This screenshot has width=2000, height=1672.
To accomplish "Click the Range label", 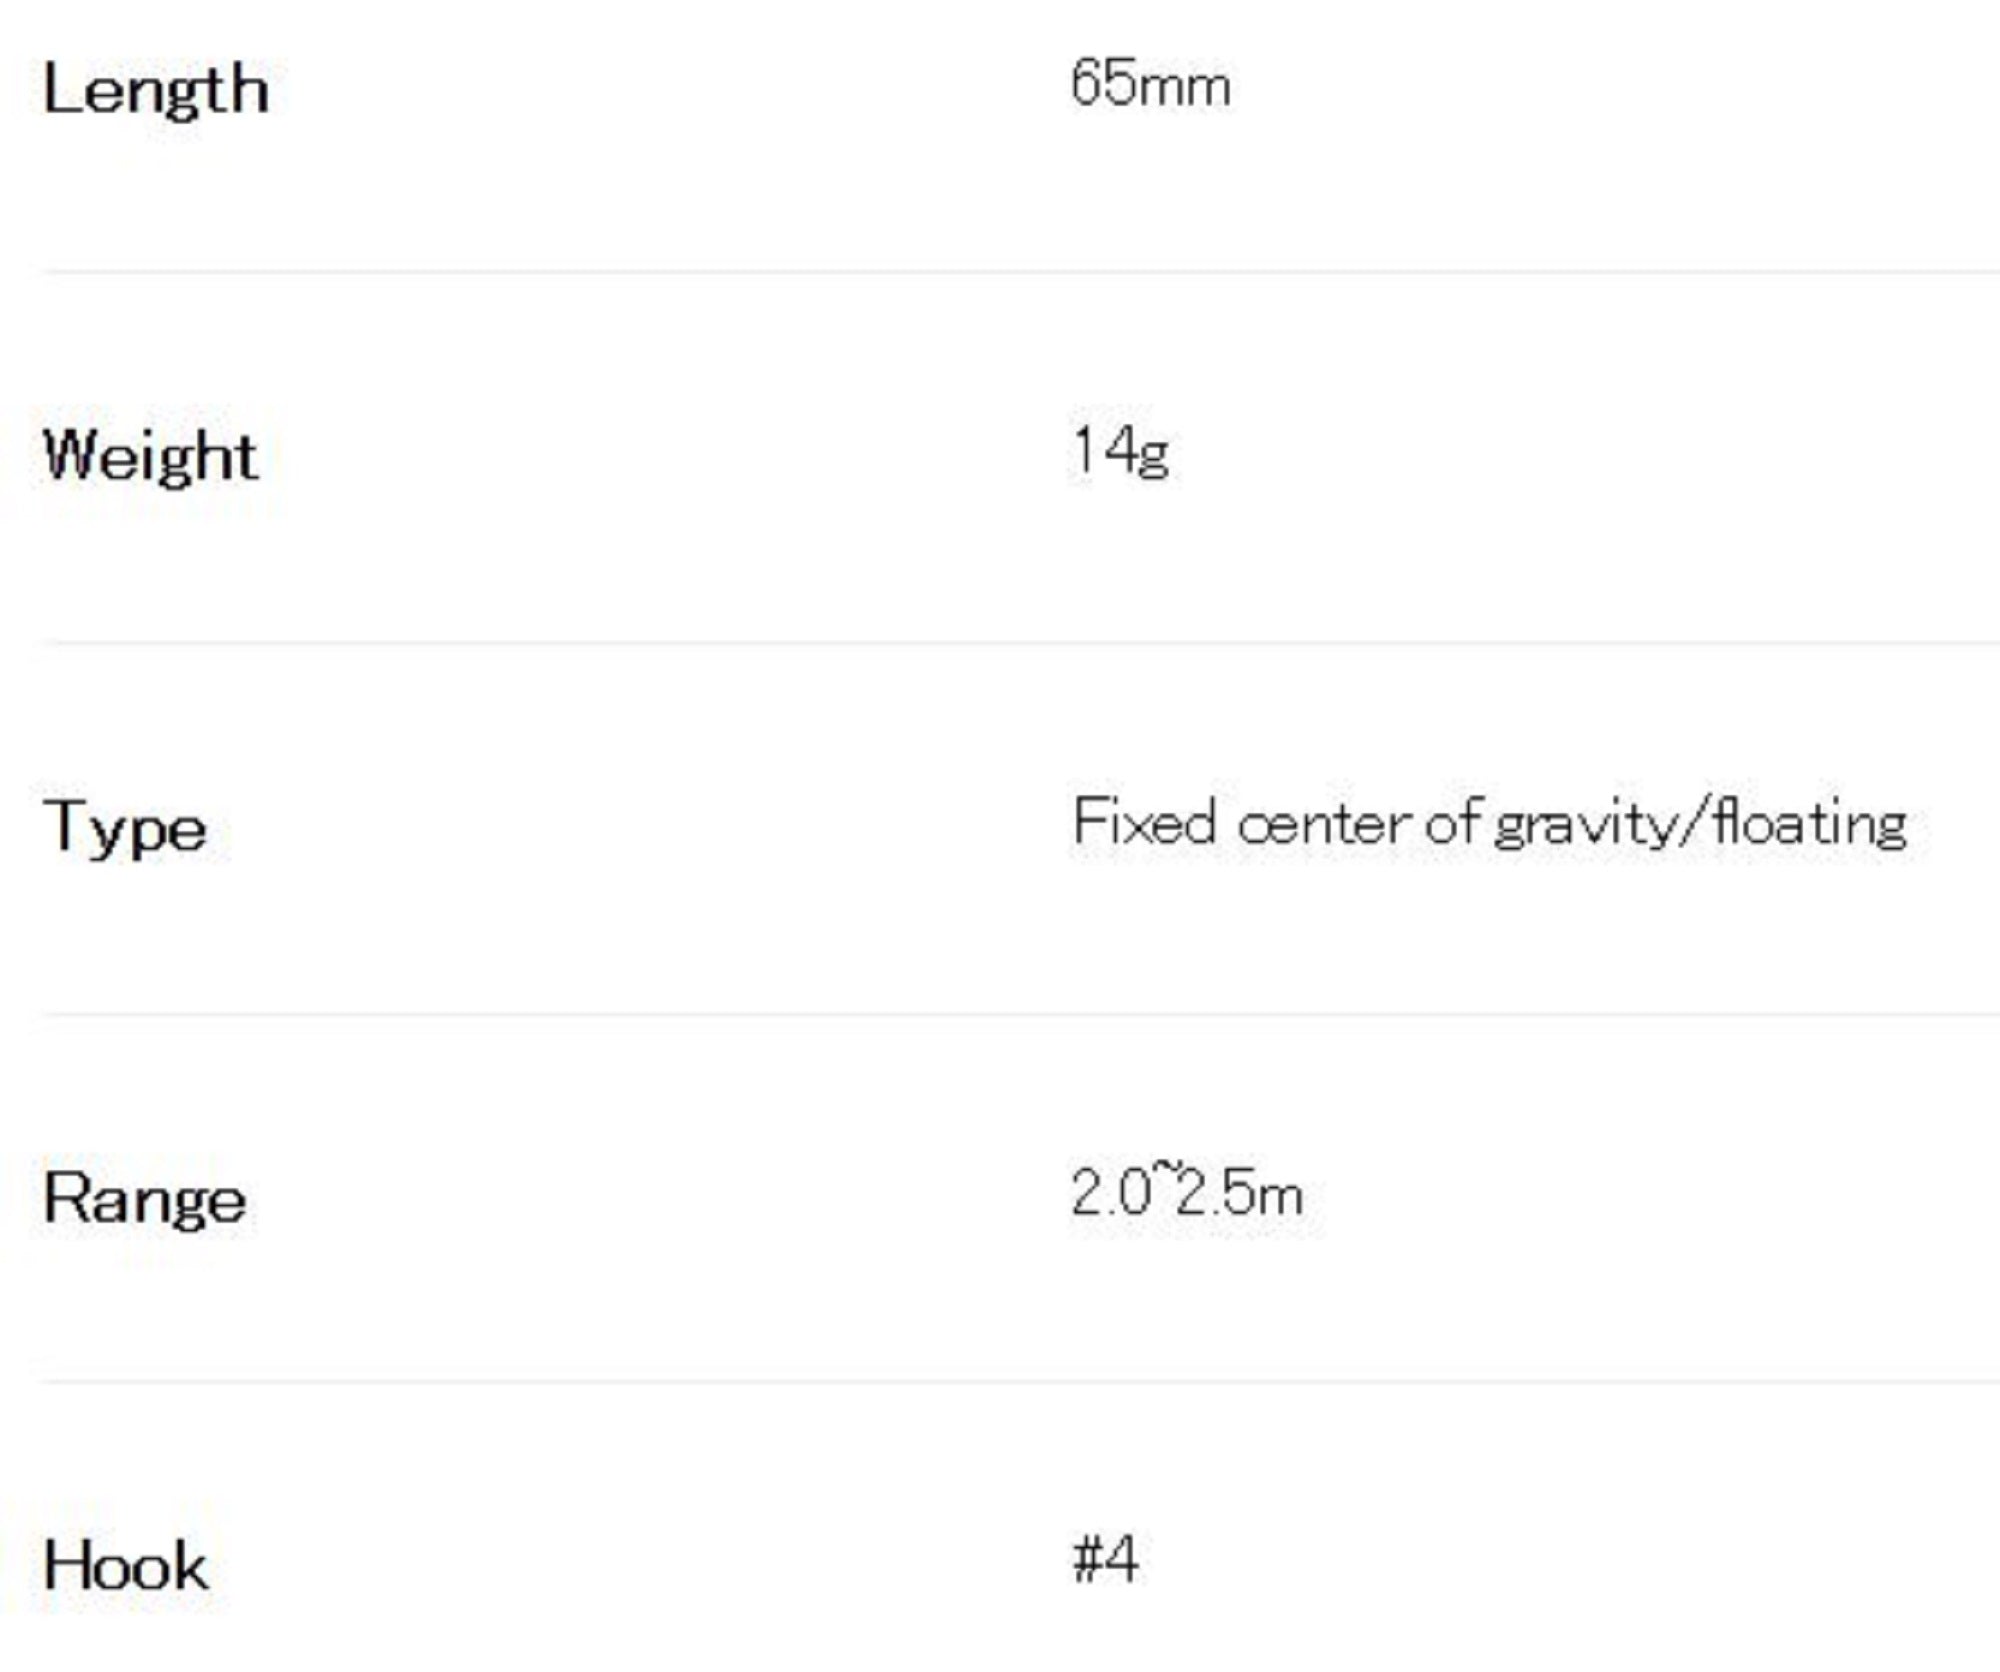I will click(145, 1199).
